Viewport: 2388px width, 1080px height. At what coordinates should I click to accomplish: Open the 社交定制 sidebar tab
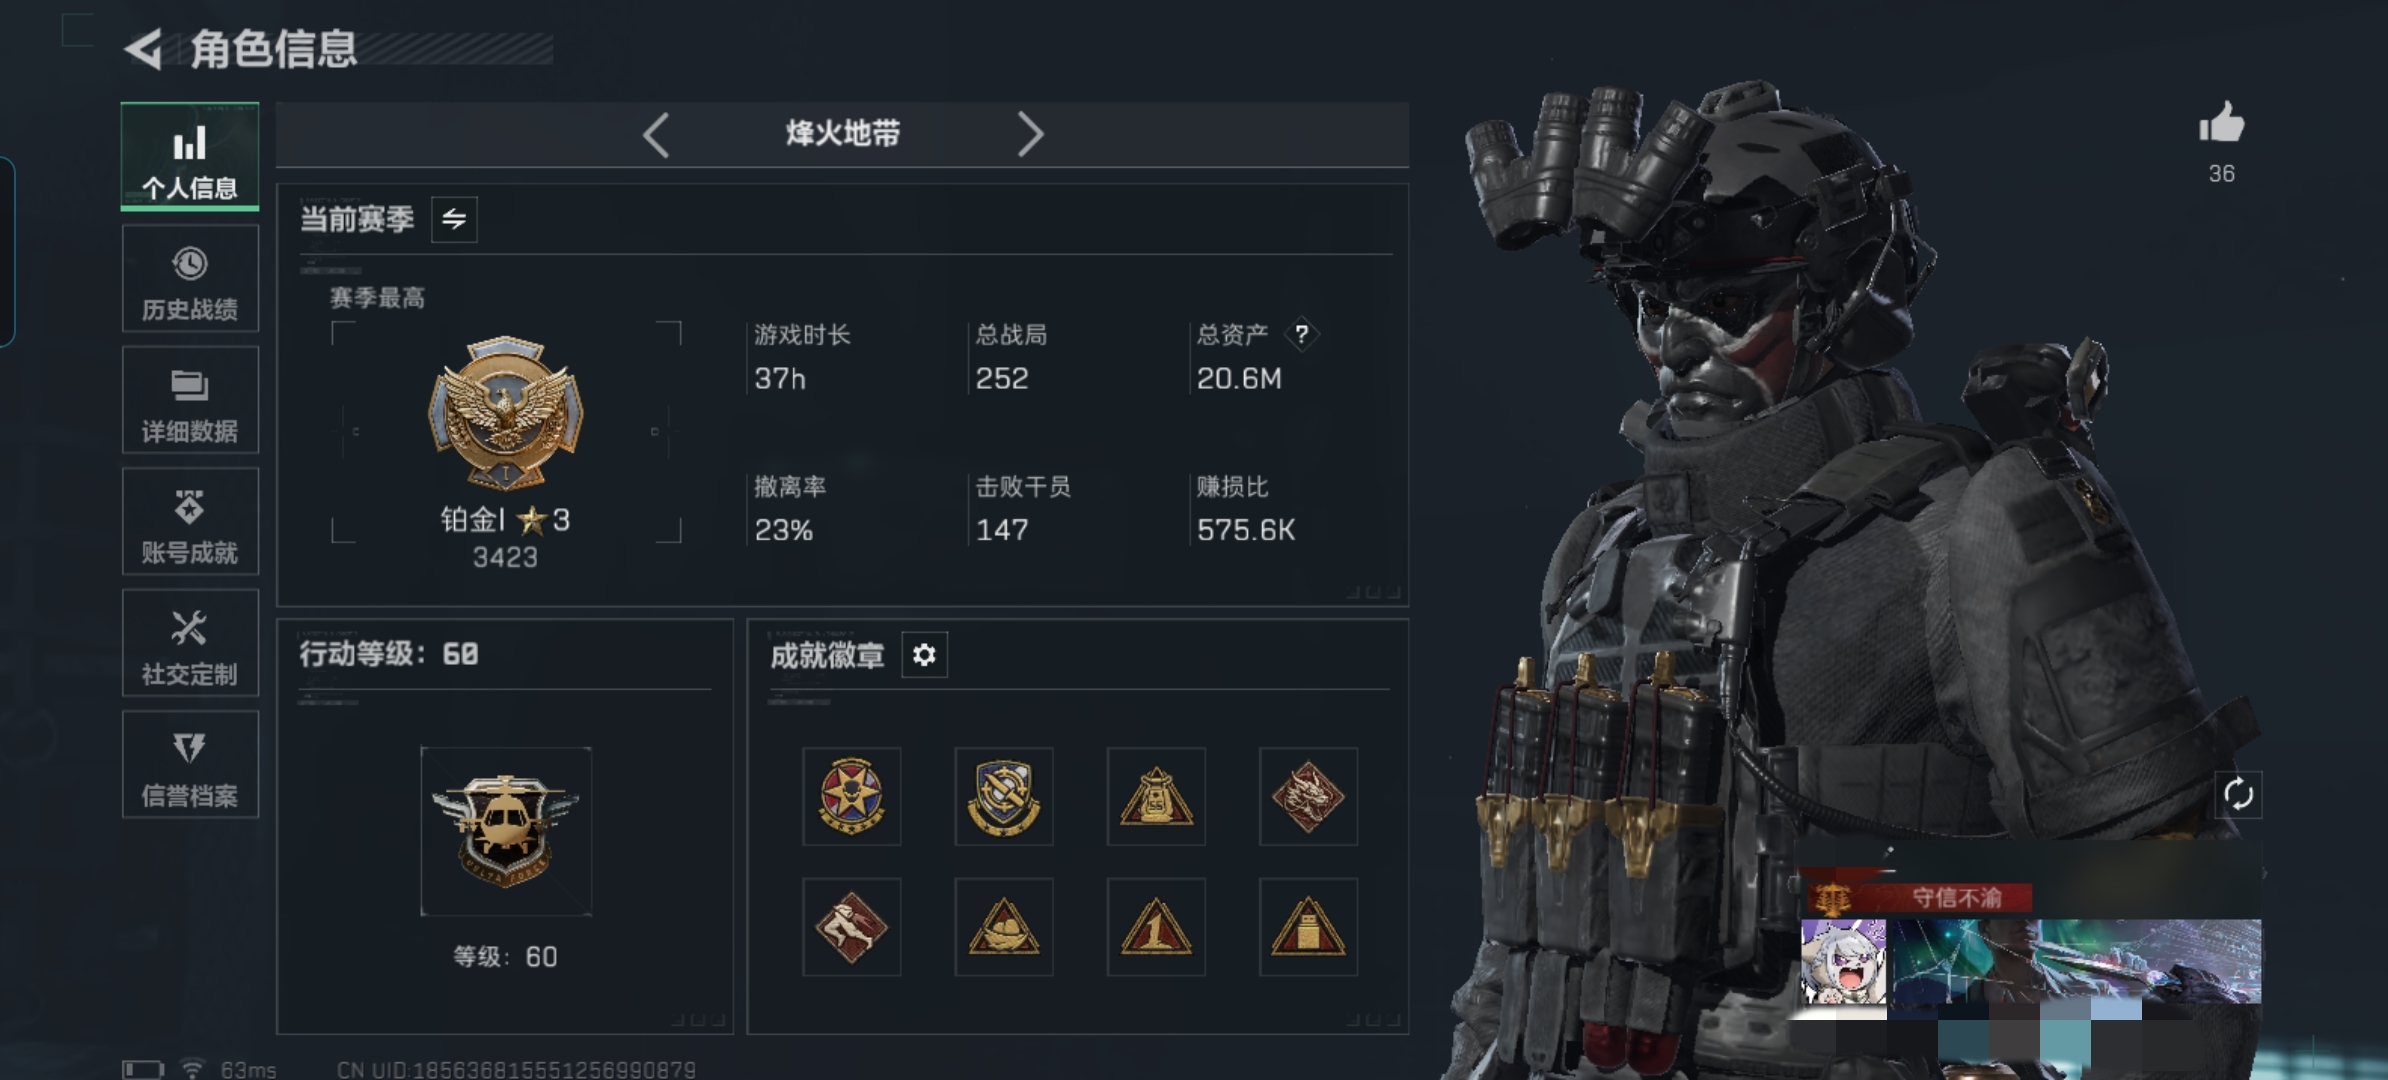click(x=190, y=643)
